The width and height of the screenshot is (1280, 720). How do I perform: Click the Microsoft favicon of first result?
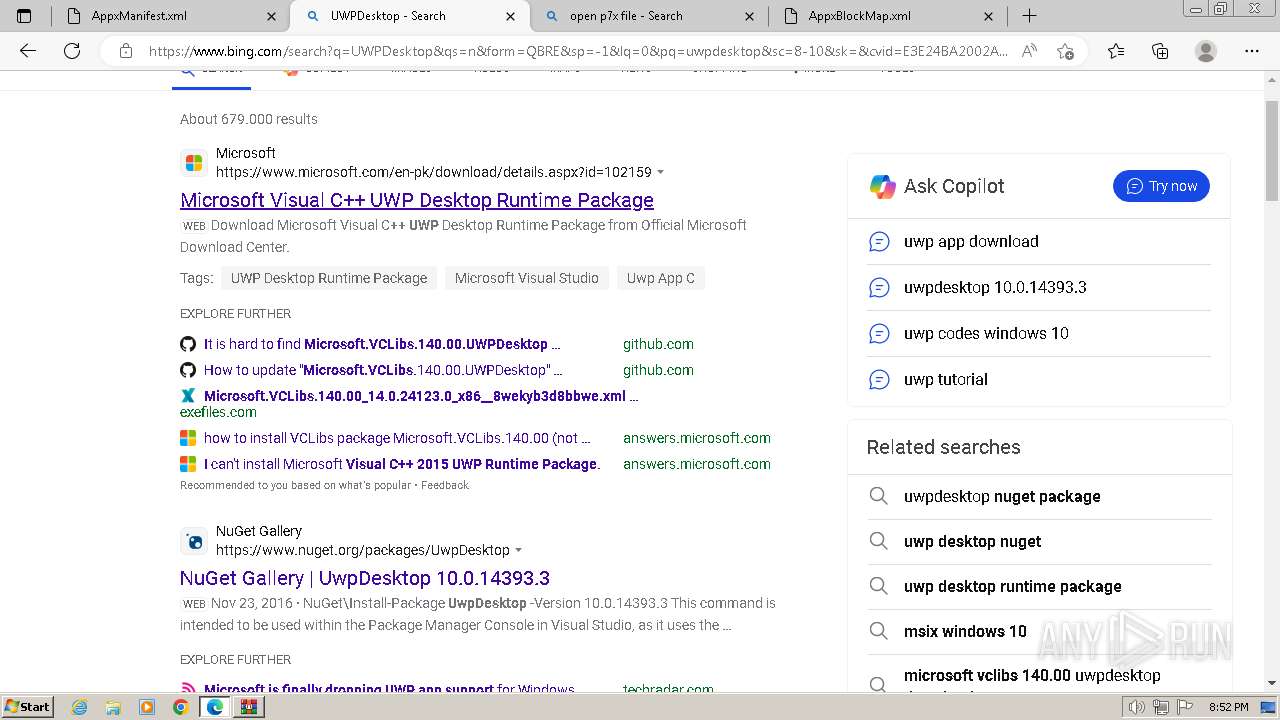tap(194, 163)
